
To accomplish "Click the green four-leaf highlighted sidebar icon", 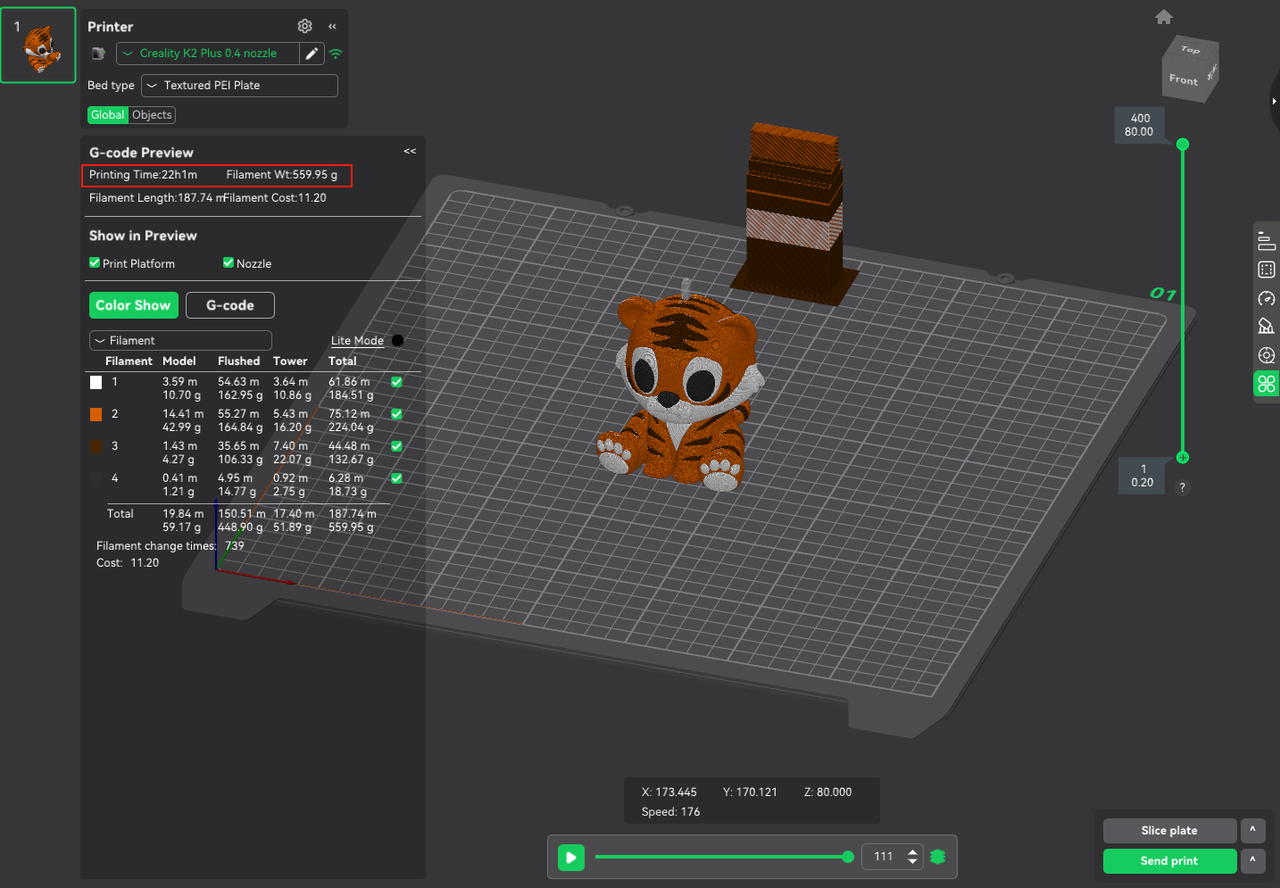I will click(x=1267, y=384).
